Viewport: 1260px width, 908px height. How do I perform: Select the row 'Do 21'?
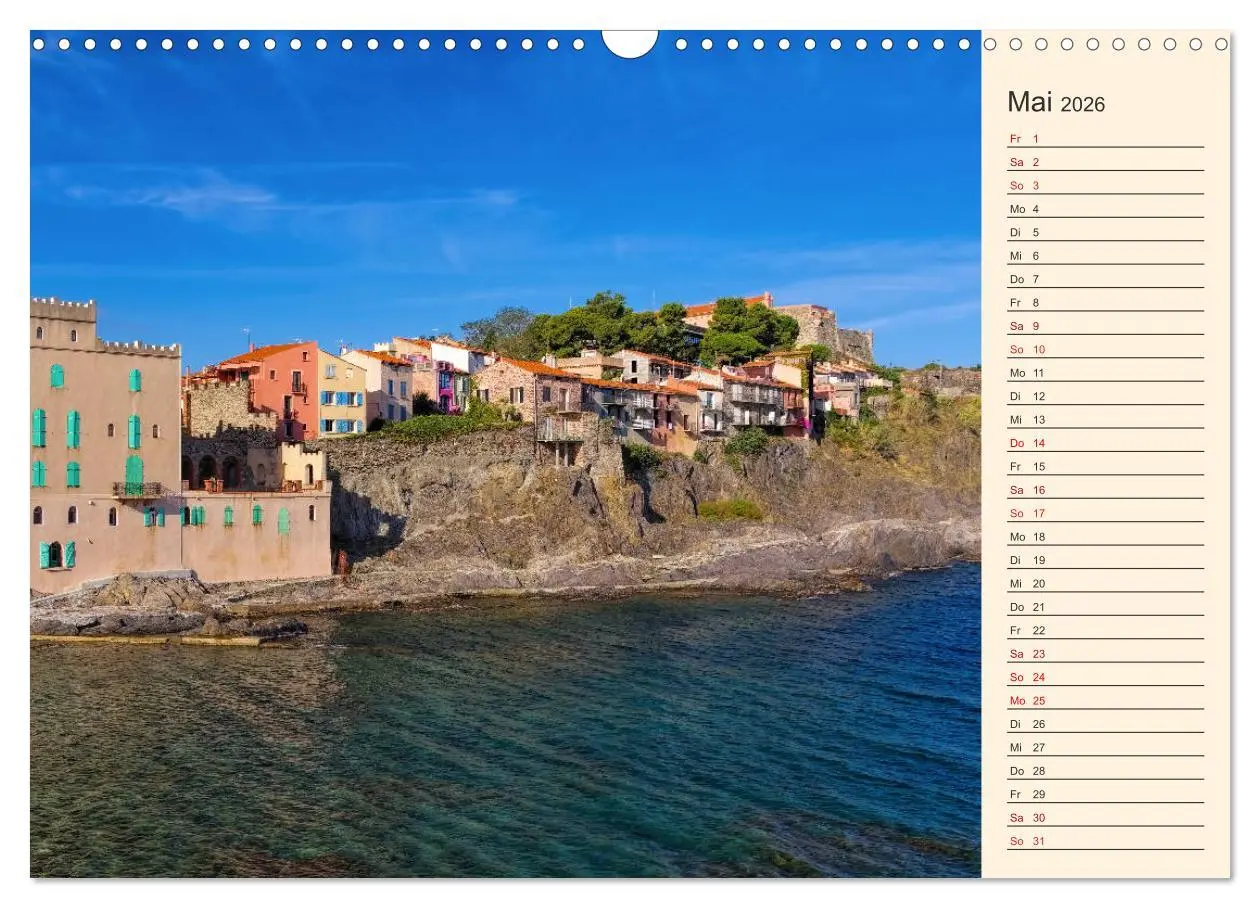[1105, 606]
